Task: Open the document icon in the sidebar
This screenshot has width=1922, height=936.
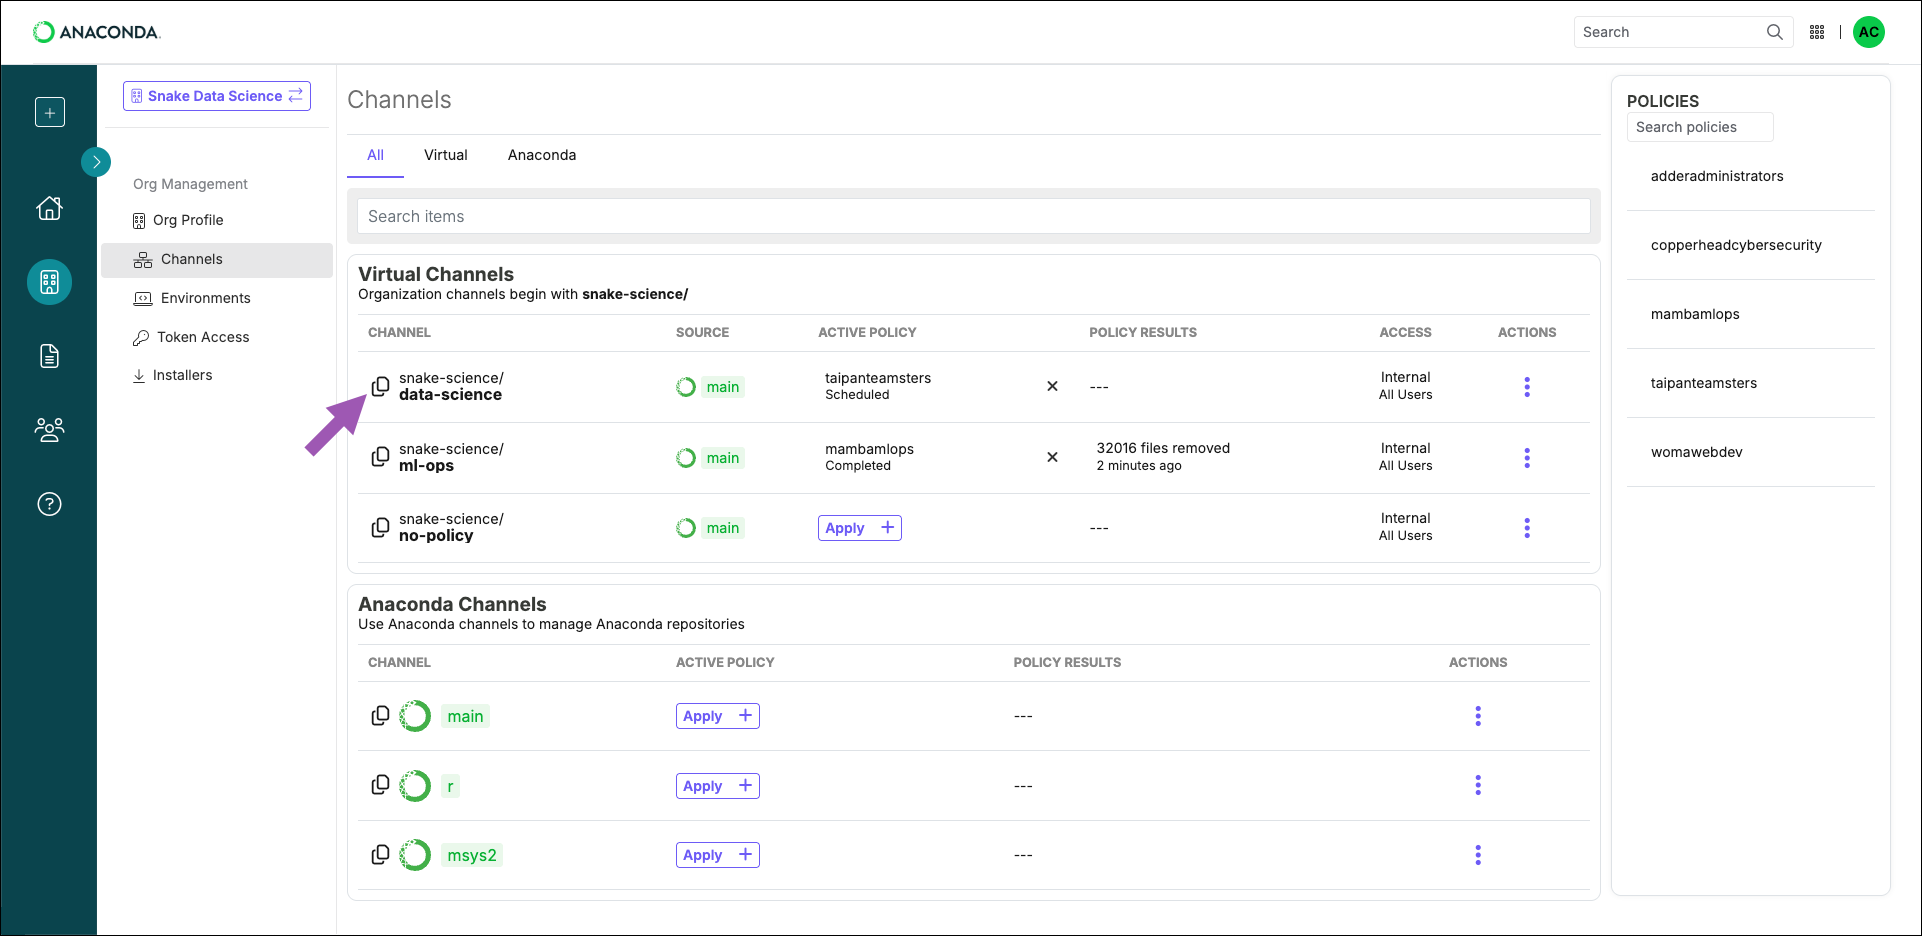Action: click(49, 356)
